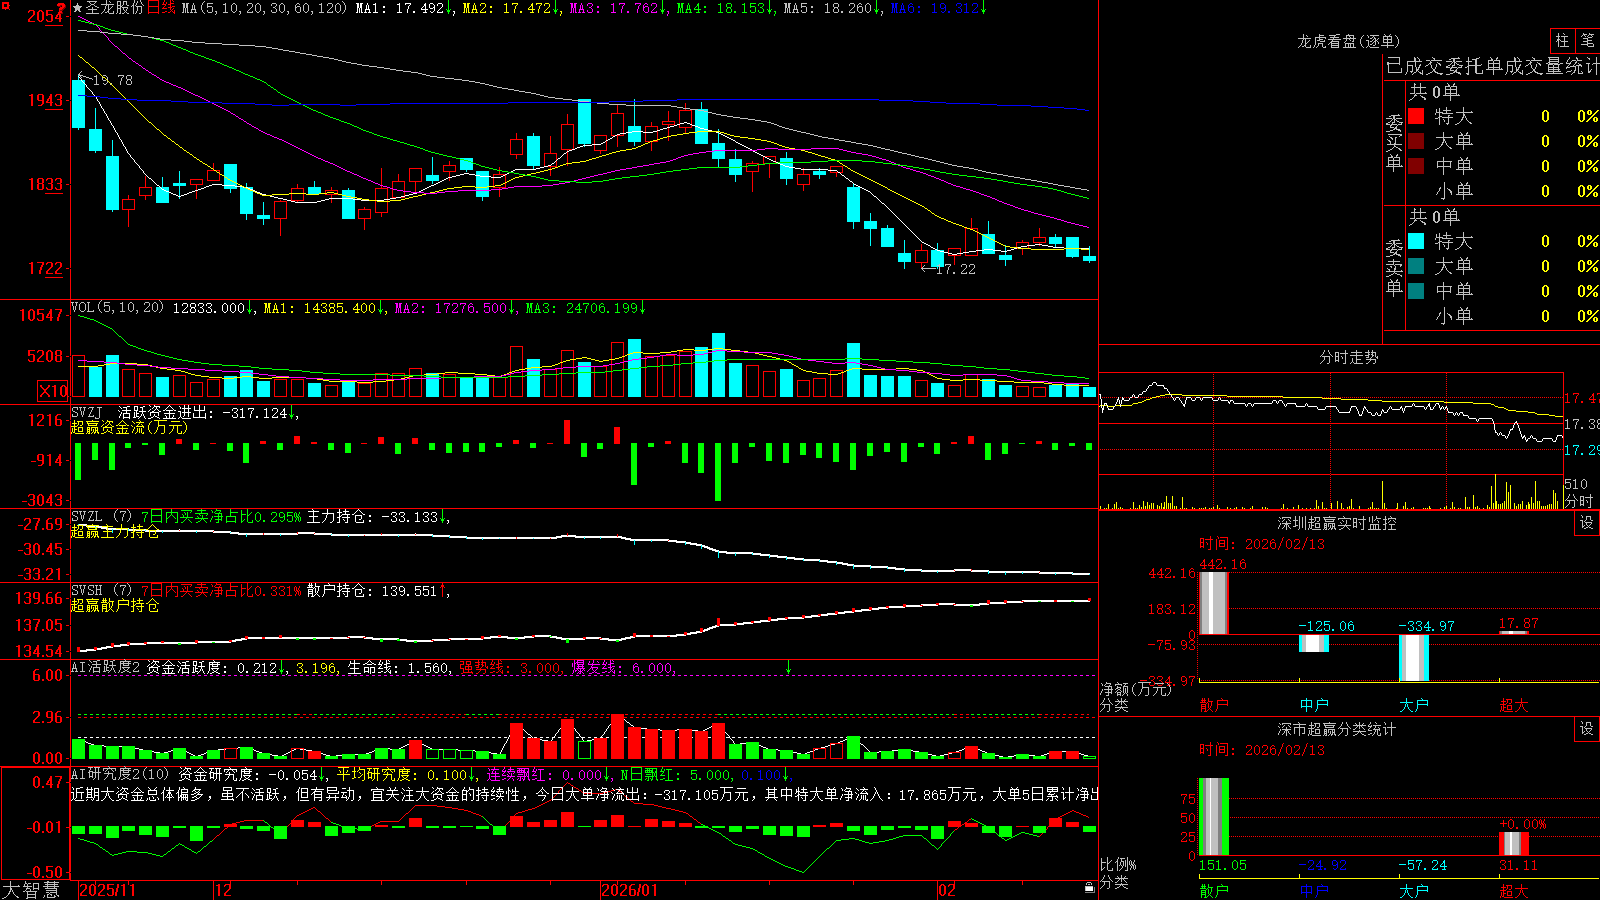Click the 主力持仓: -33.133 readout
The image size is (1600, 900).
[378, 517]
